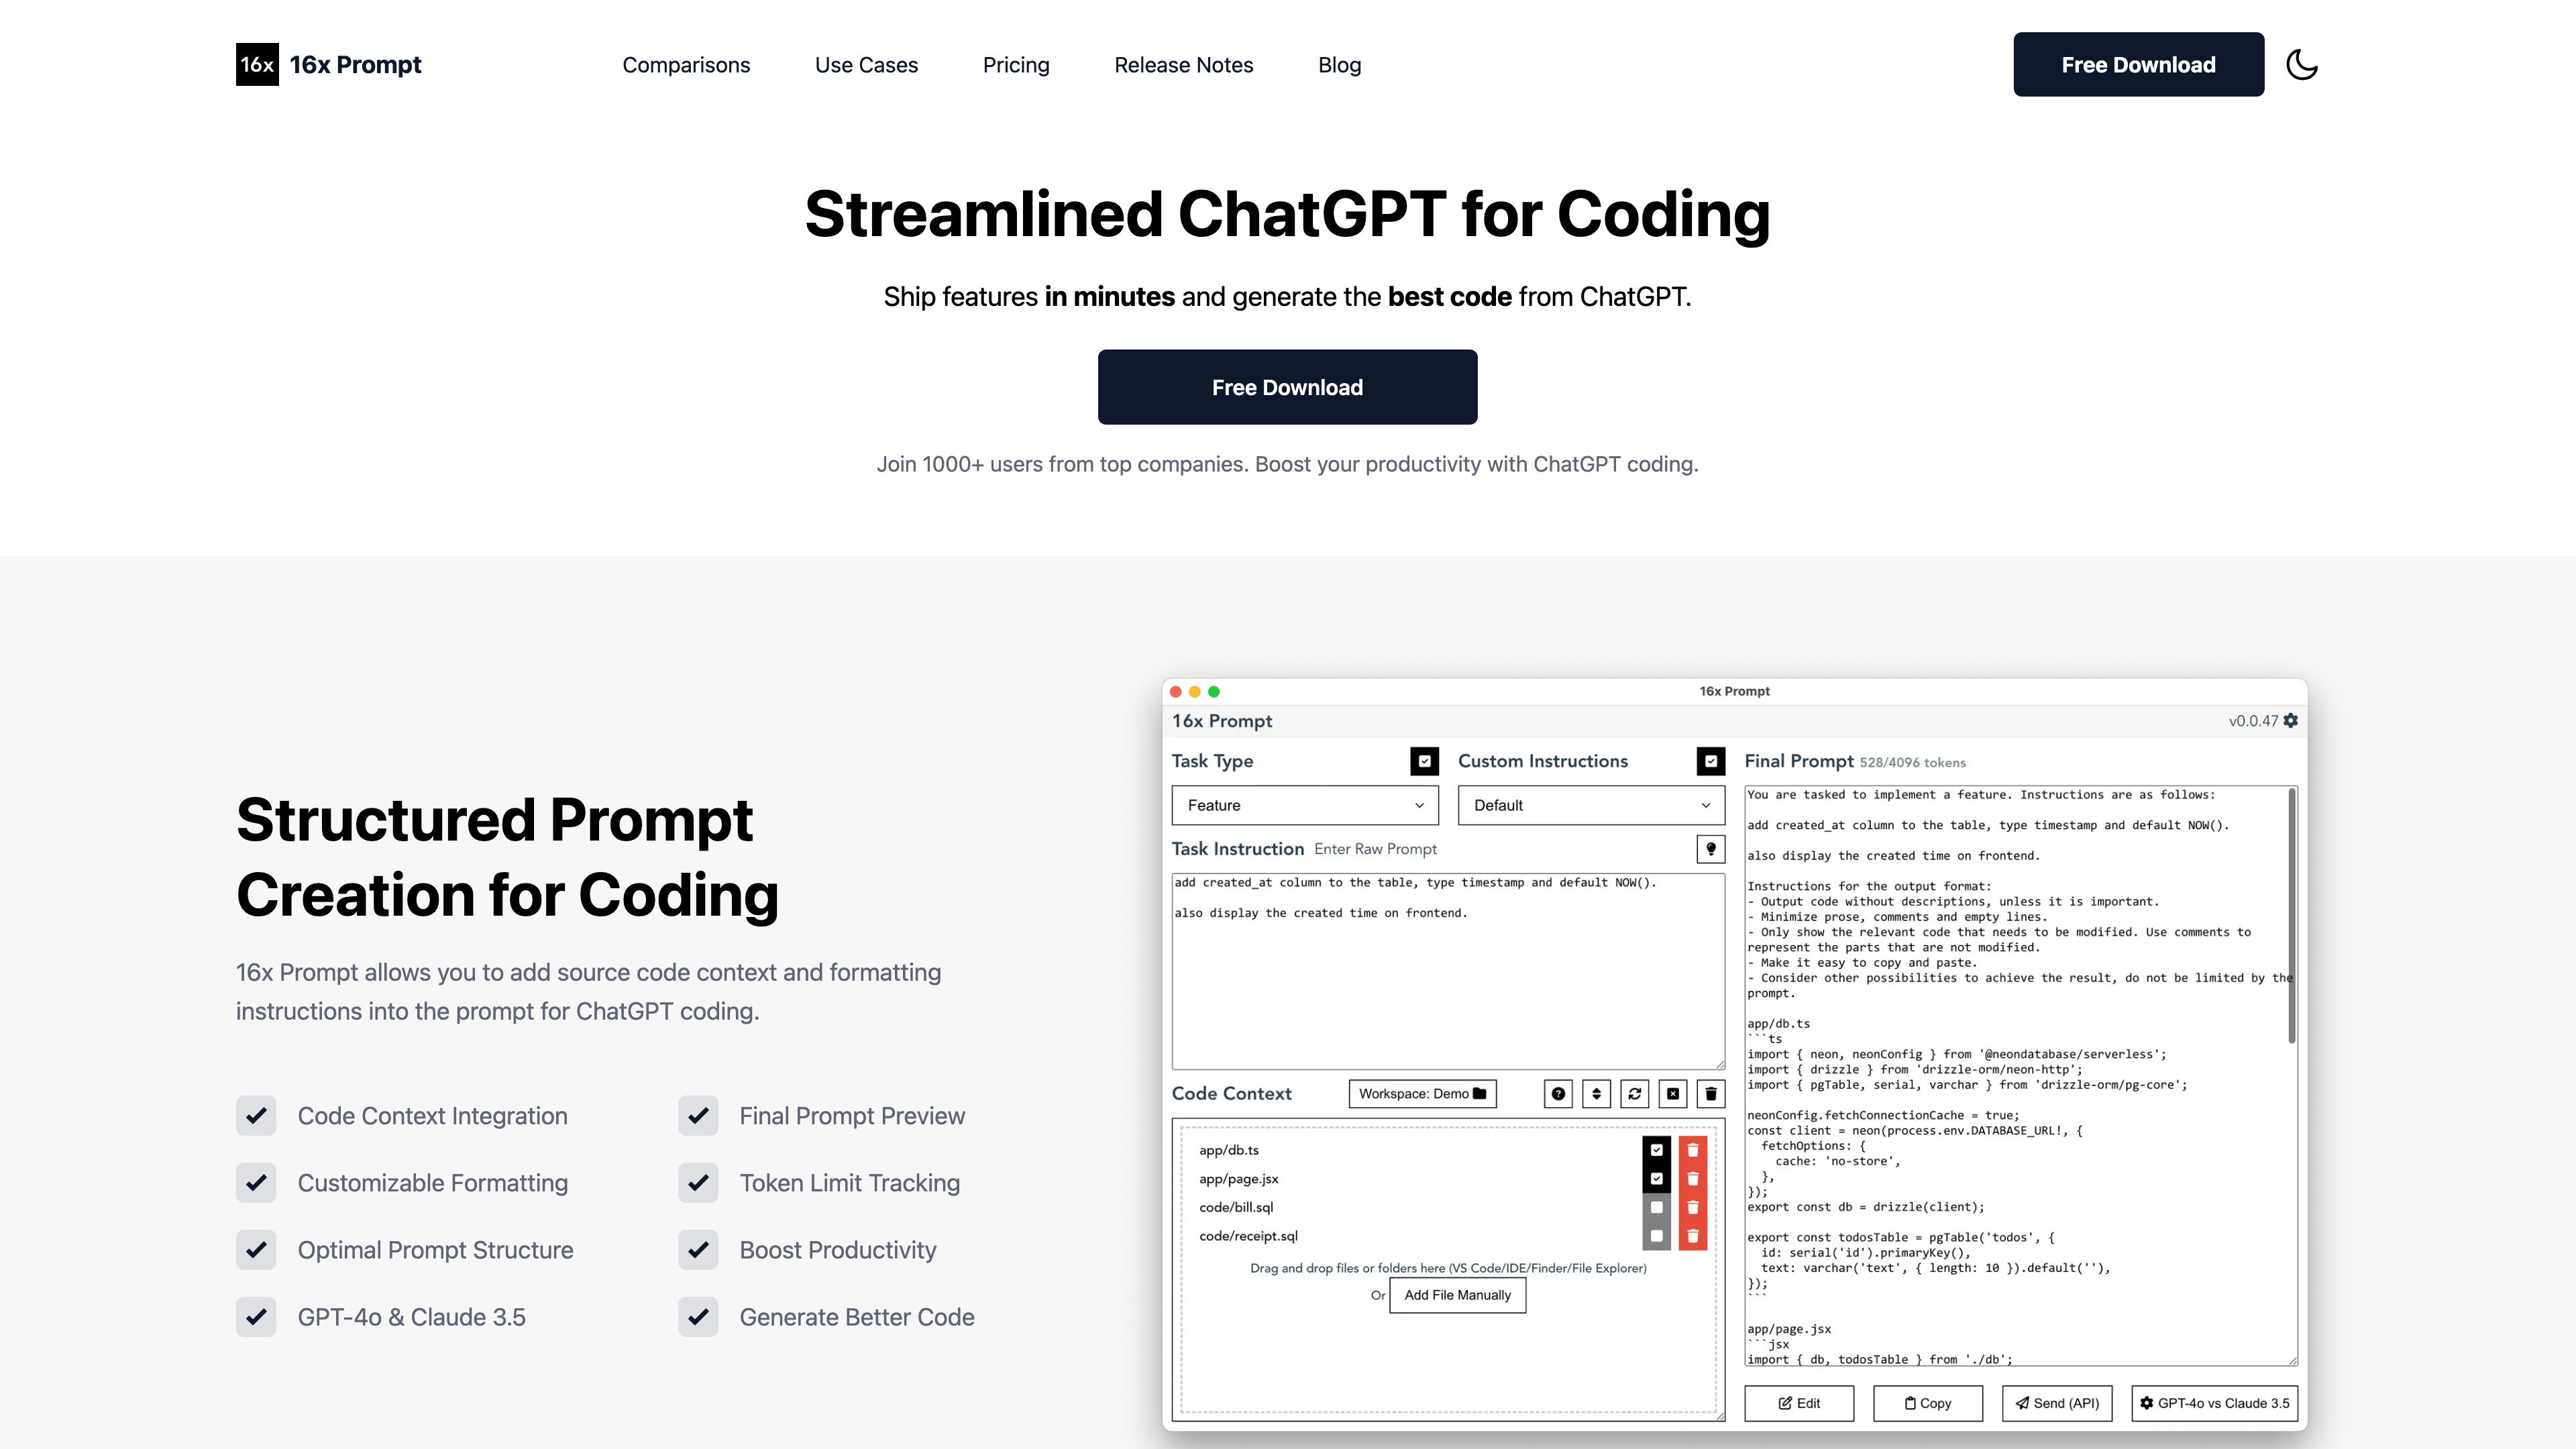Screen dimensions: 2576x1449
Task: Click the Pricing menu item
Action: (1016, 64)
